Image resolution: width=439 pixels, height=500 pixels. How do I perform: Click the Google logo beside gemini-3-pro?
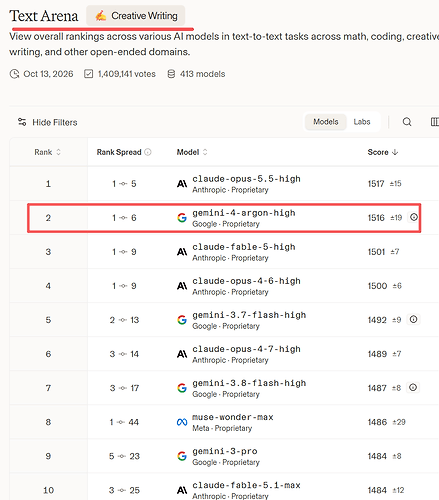(x=182, y=456)
